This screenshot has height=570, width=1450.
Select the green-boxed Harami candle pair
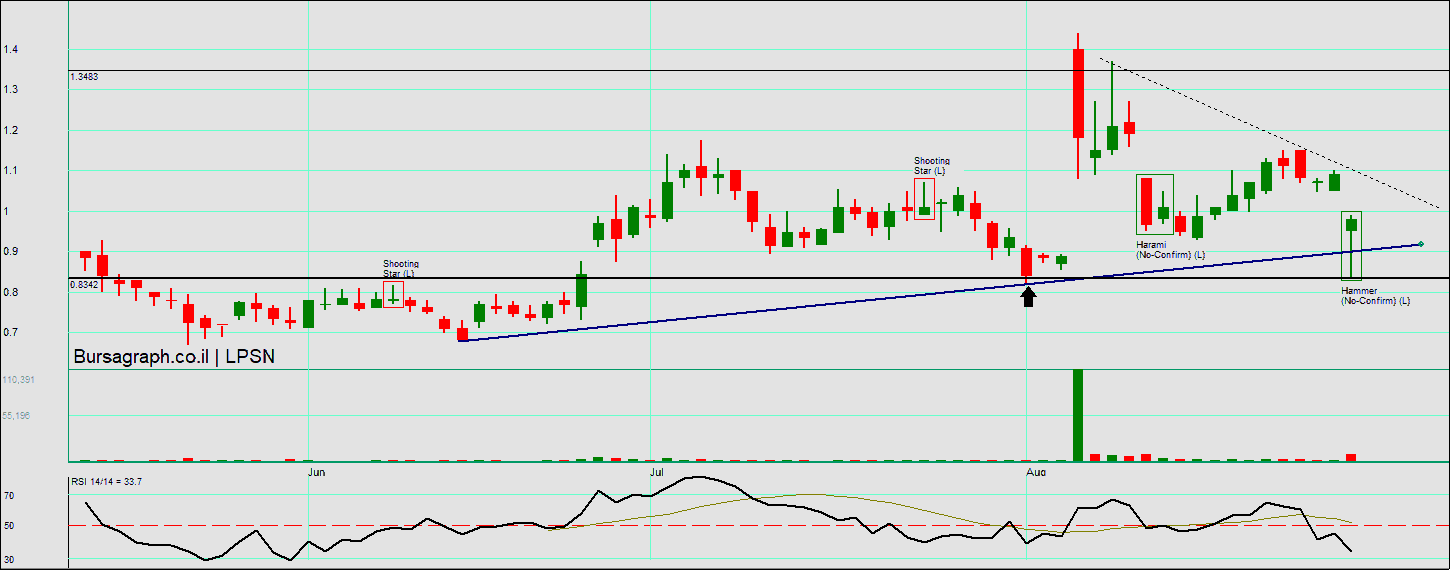(x=1154, y=204)
